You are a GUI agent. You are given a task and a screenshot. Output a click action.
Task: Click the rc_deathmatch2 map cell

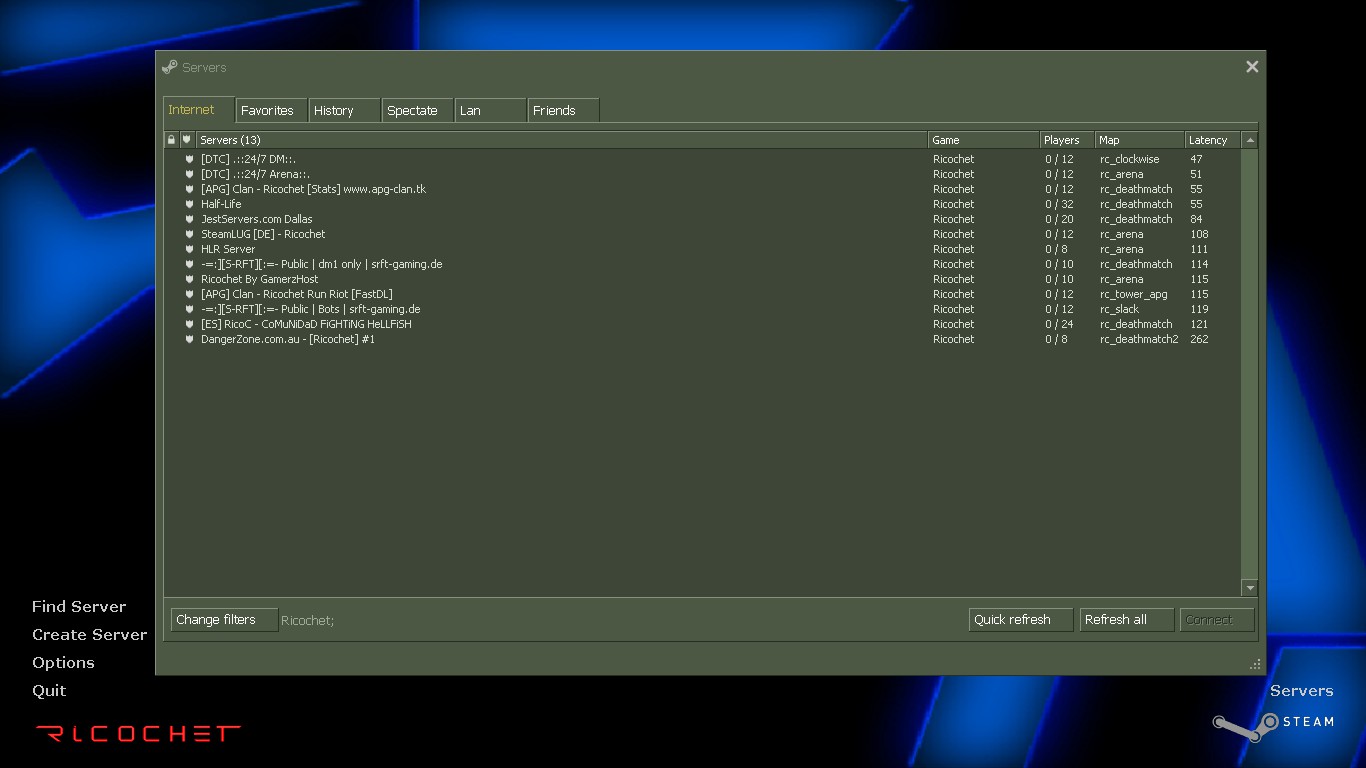1139,339
